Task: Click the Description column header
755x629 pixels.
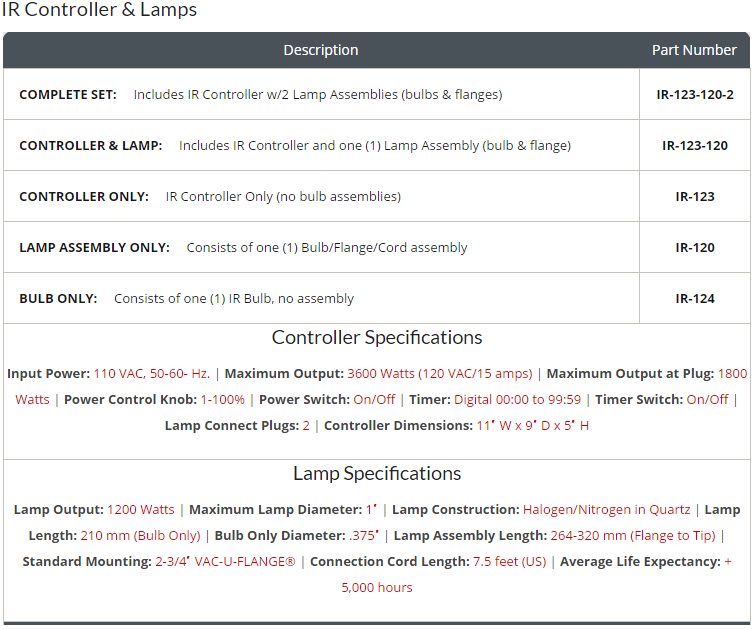Action: point(320,50)
